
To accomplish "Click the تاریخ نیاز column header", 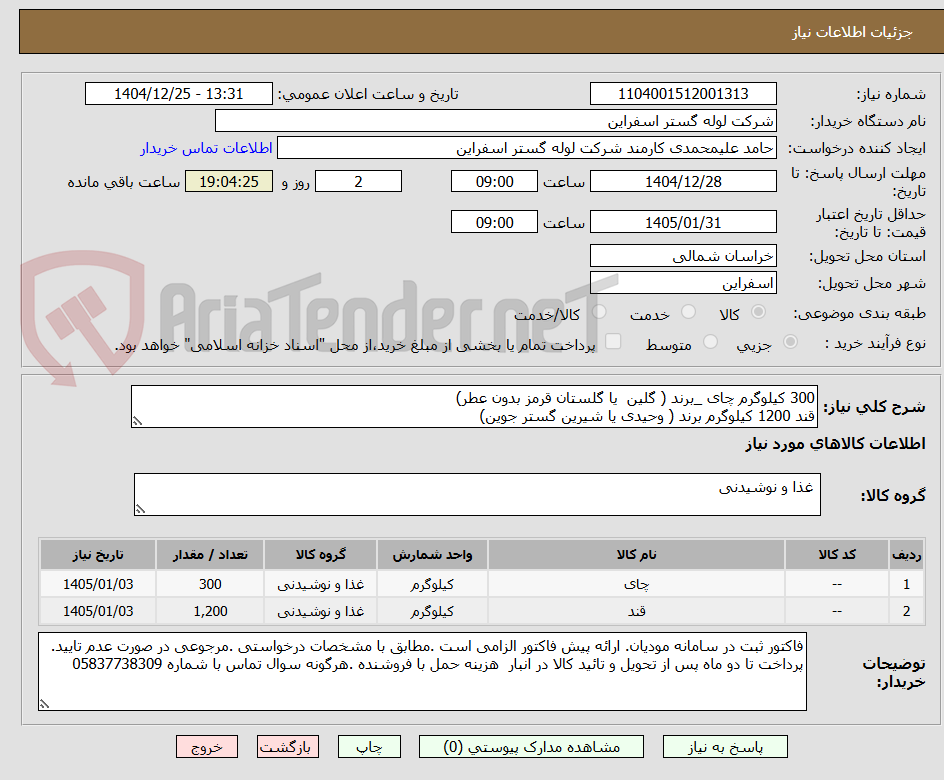I will click(x=98, y=554).
